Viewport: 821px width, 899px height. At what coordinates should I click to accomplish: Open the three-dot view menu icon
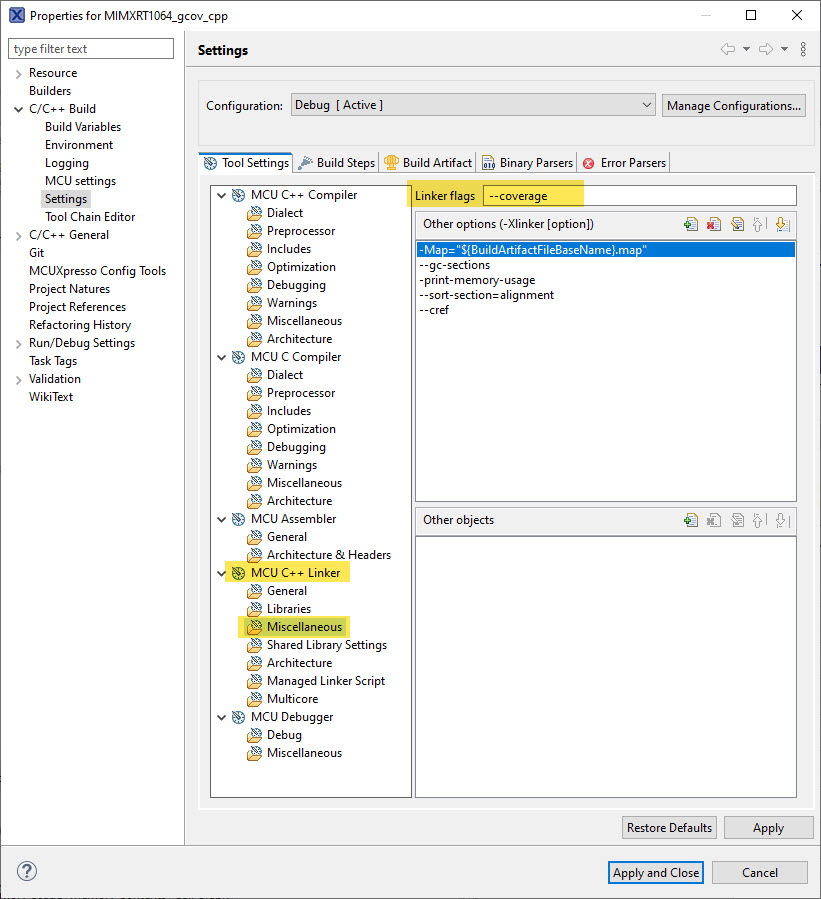[x=803, y=50]
